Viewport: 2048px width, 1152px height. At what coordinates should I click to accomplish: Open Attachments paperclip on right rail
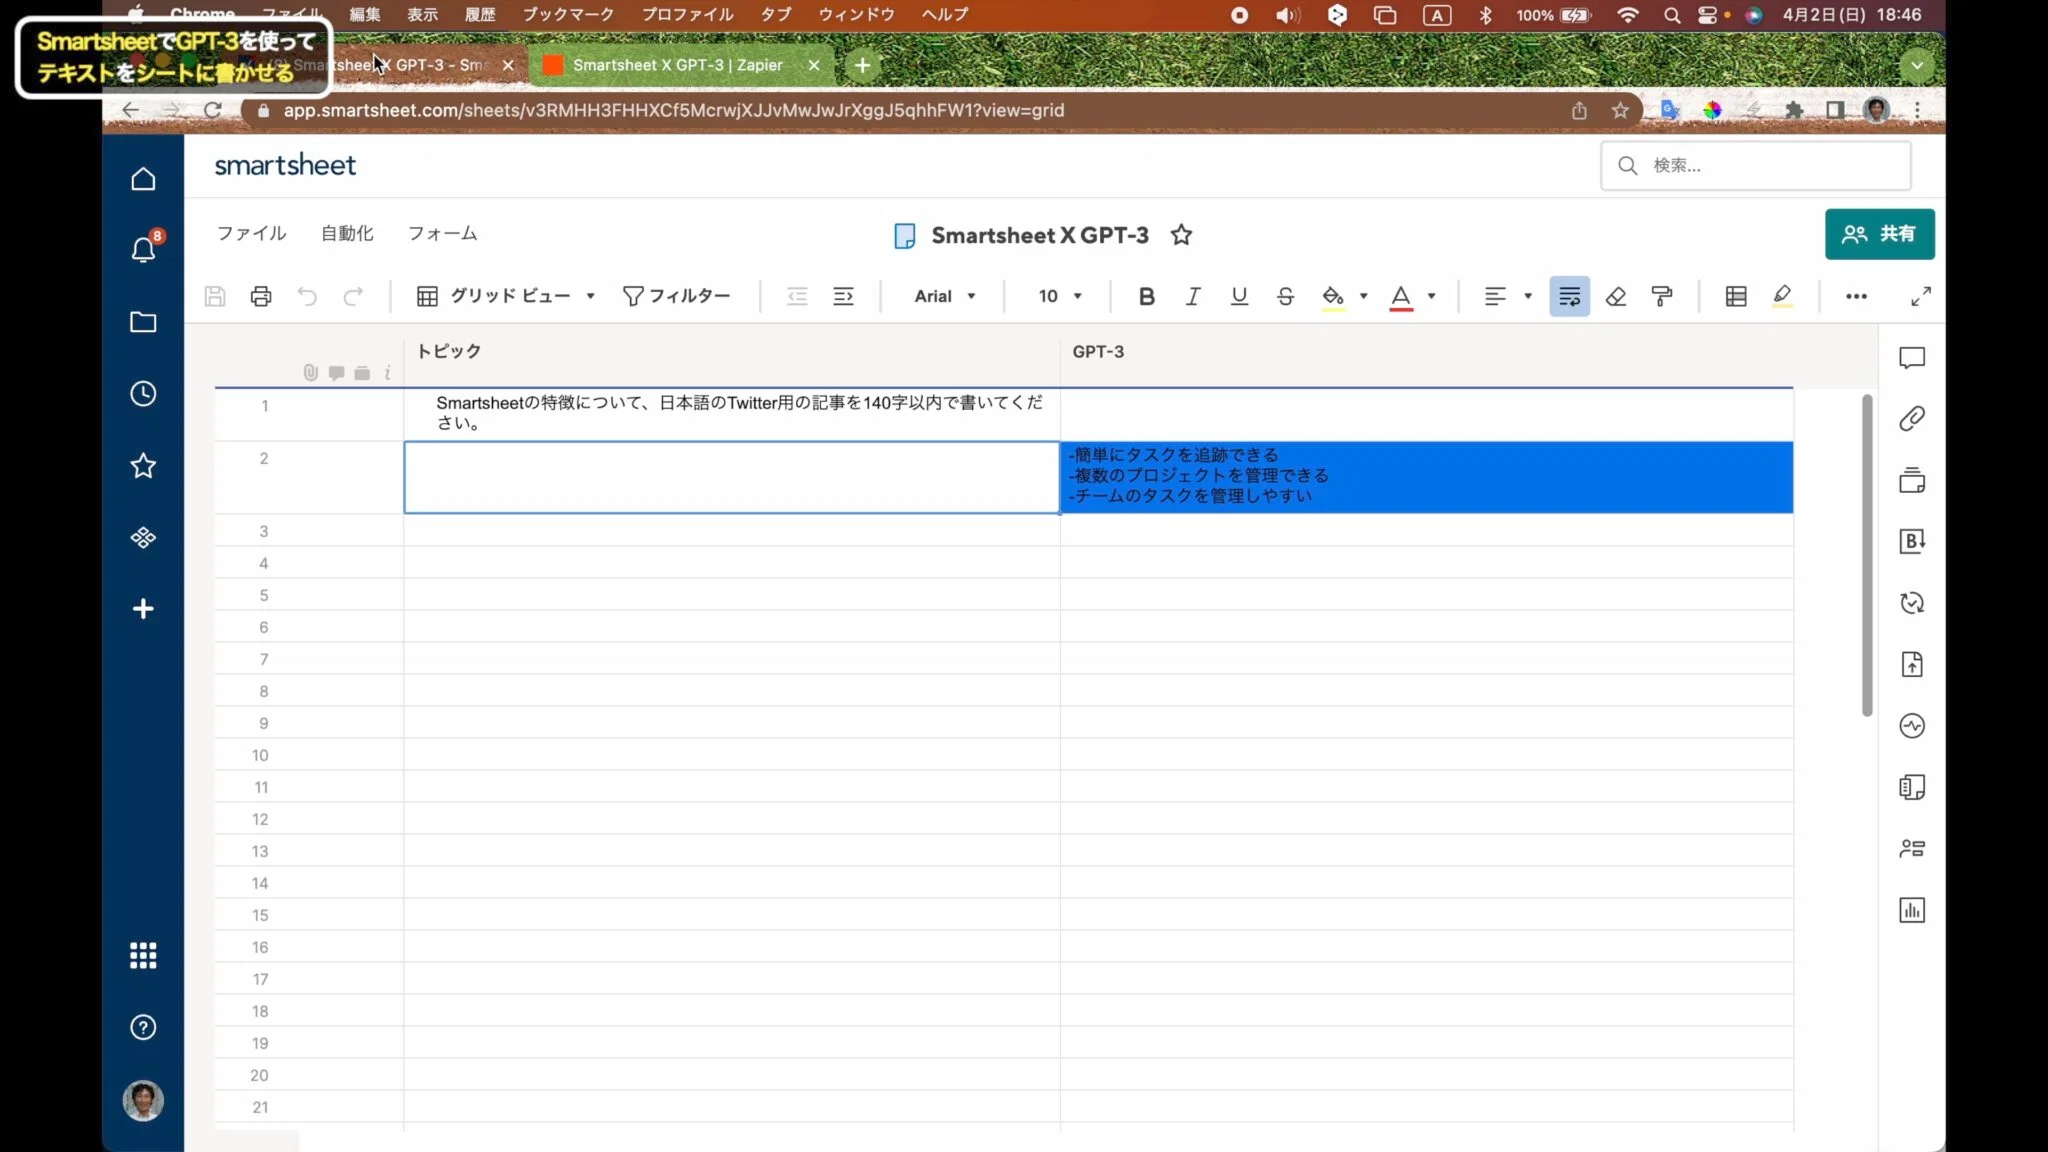tap(1912, 418)
